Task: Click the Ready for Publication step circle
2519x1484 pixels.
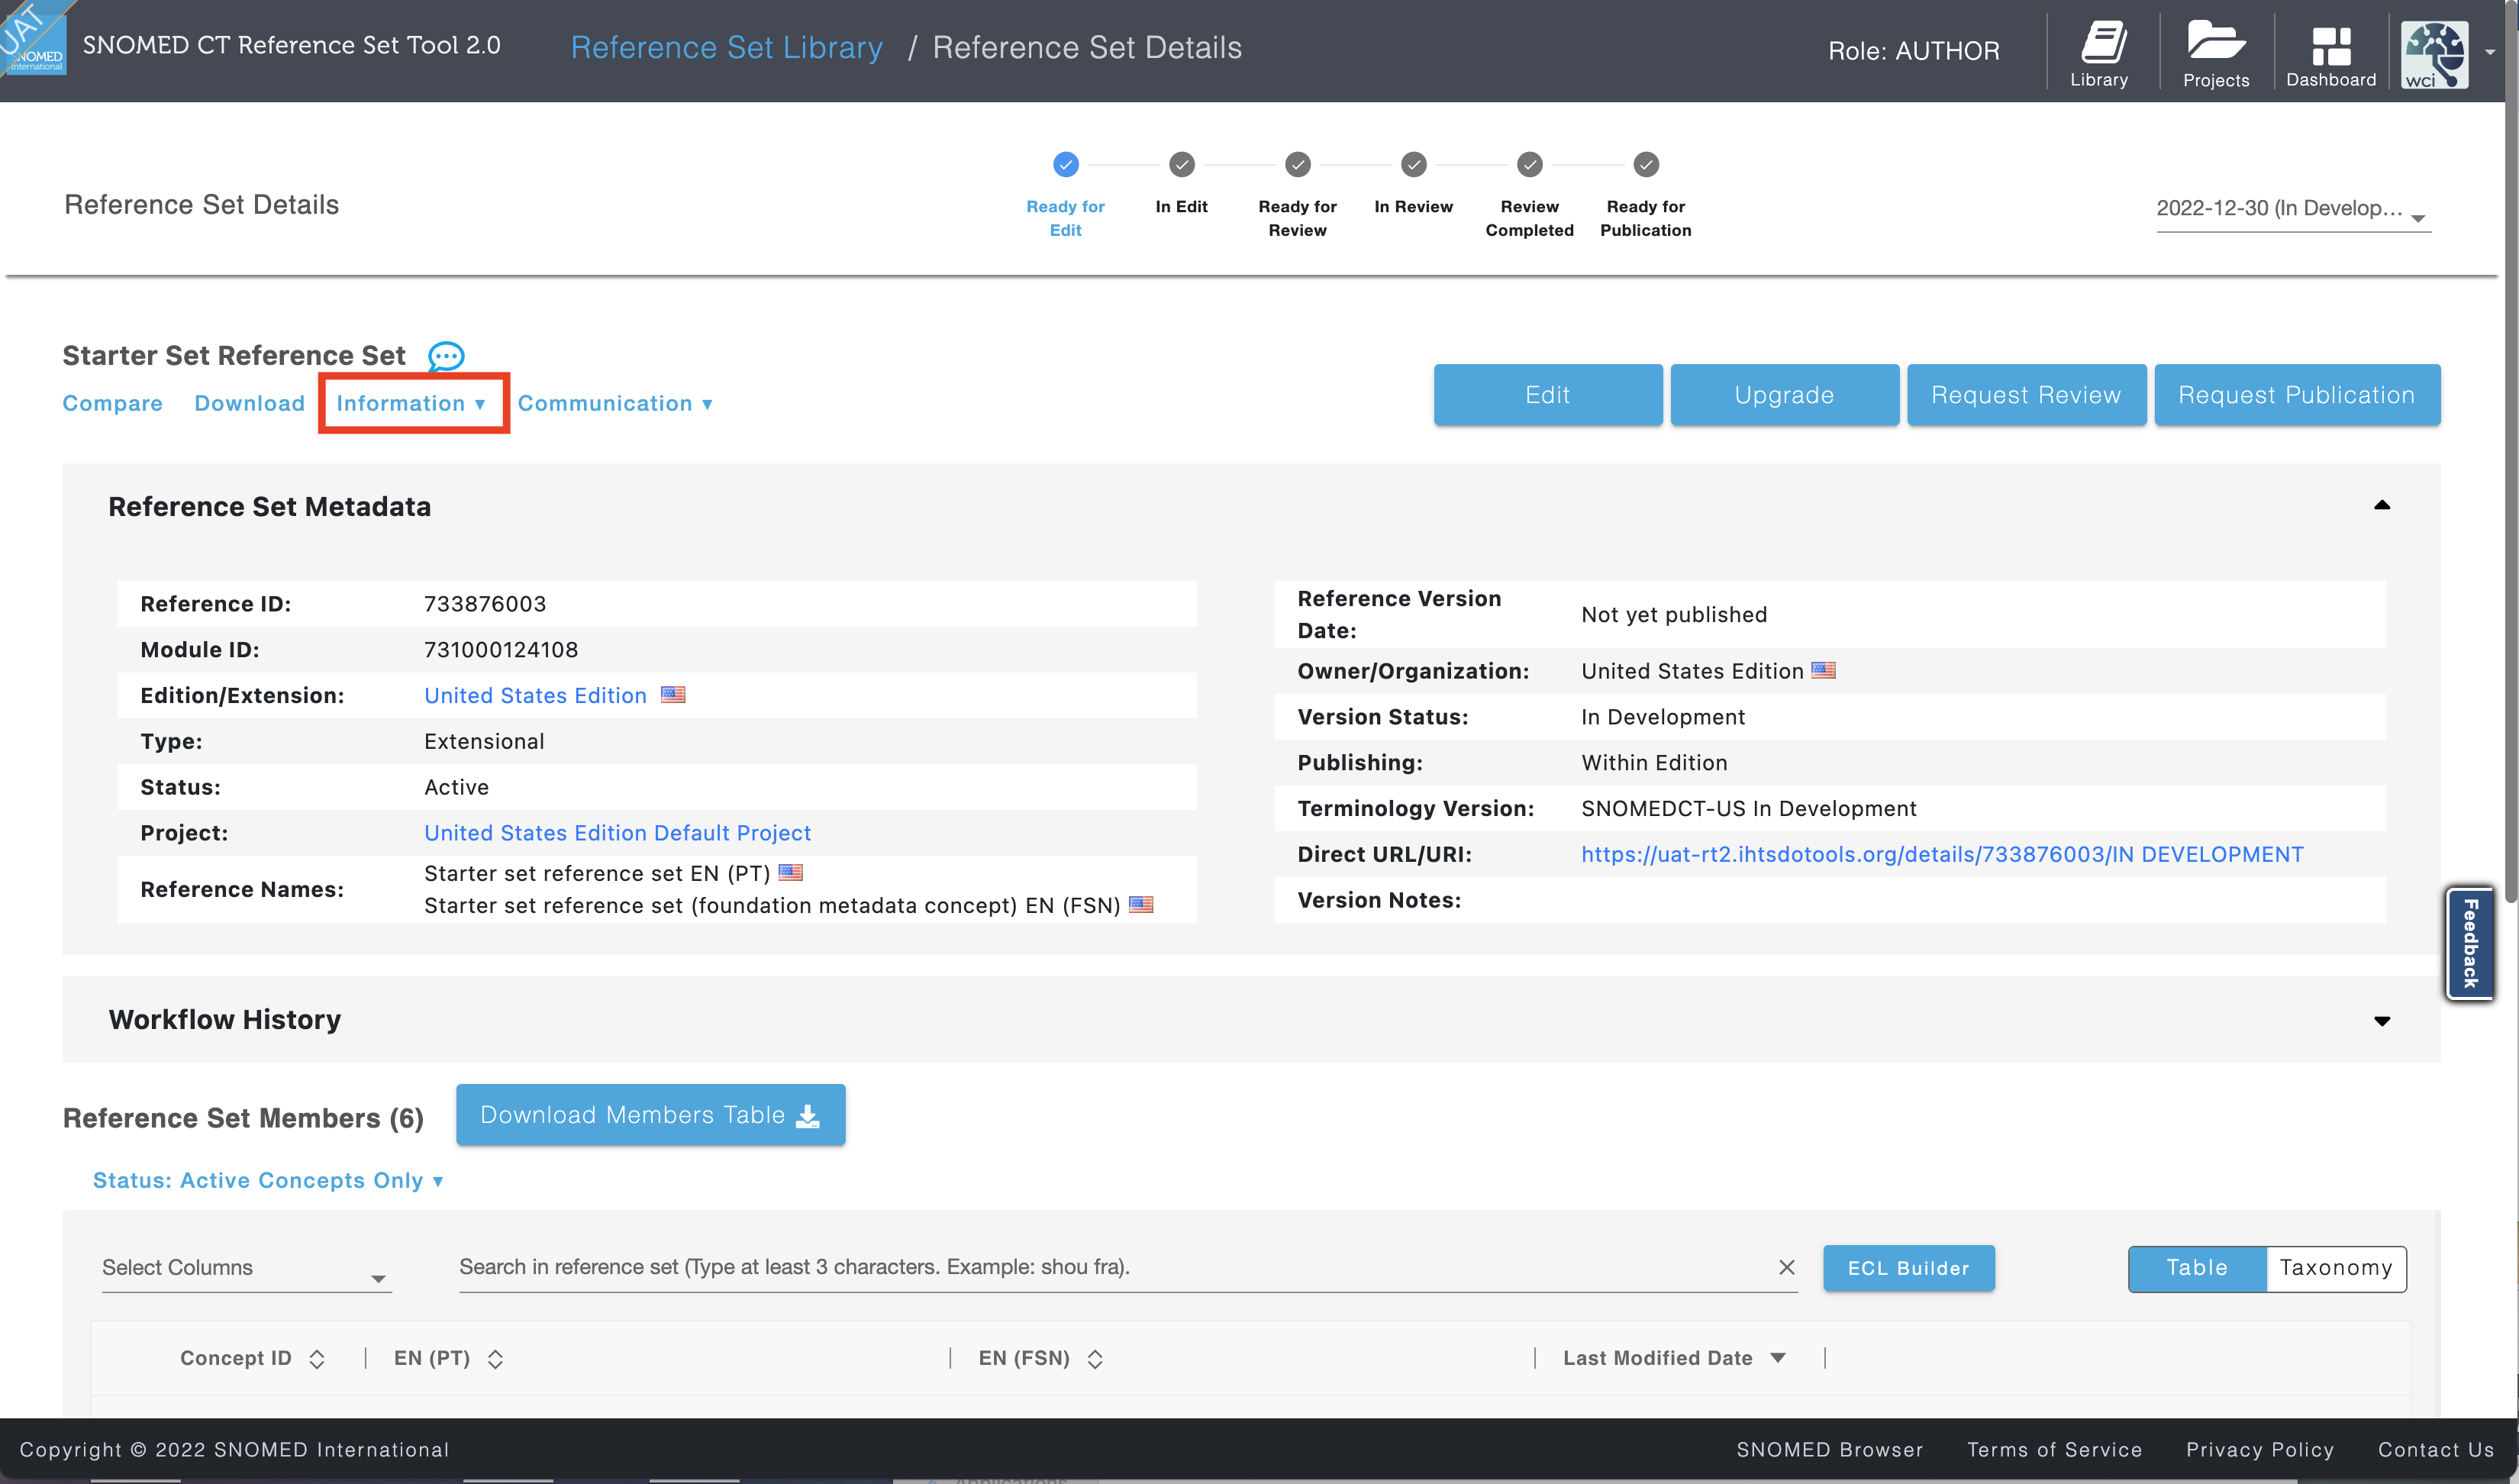Action: tap(1645, 164)
